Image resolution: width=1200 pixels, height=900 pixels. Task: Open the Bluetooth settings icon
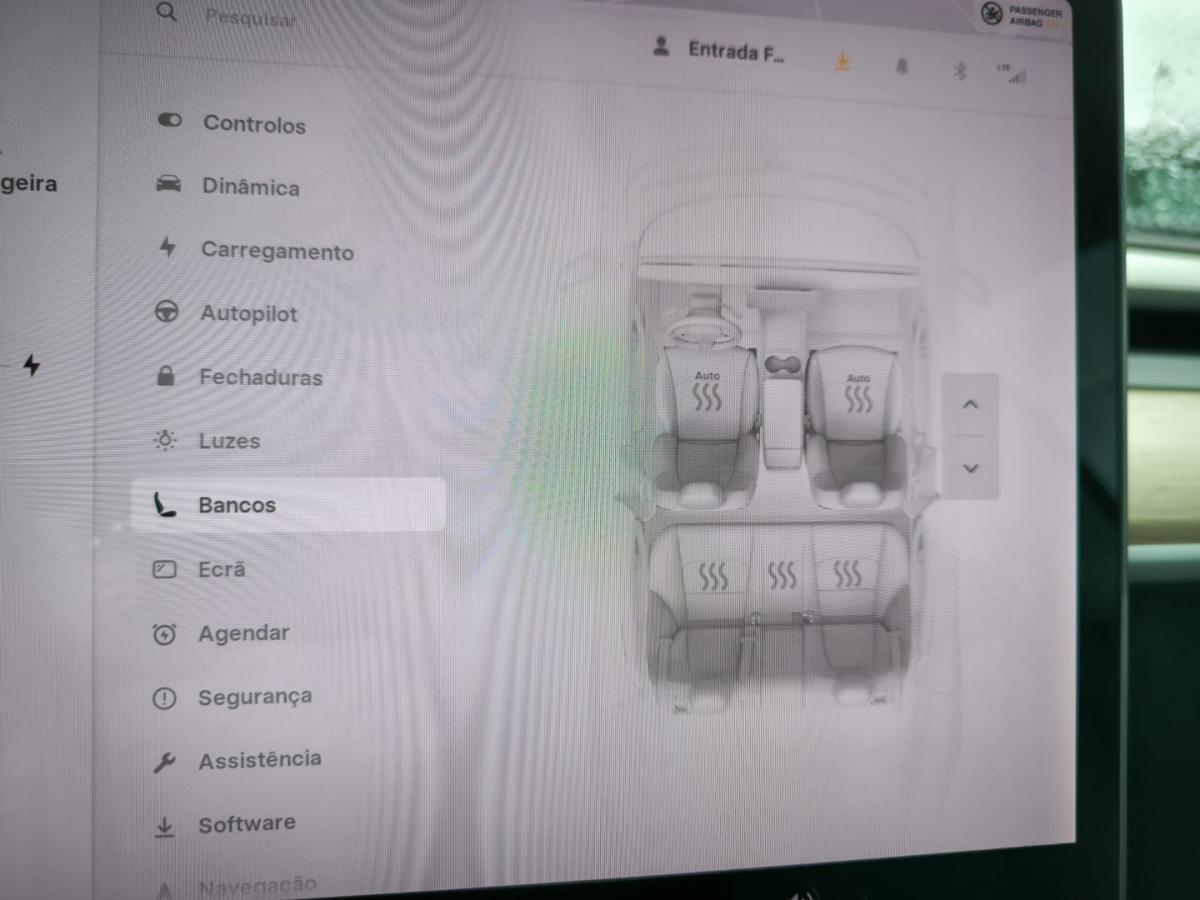[x=960, y=70]
